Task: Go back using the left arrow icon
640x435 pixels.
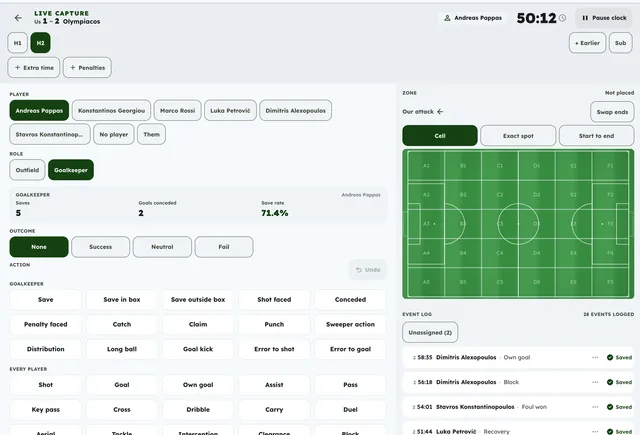Action: click(18, 18)
